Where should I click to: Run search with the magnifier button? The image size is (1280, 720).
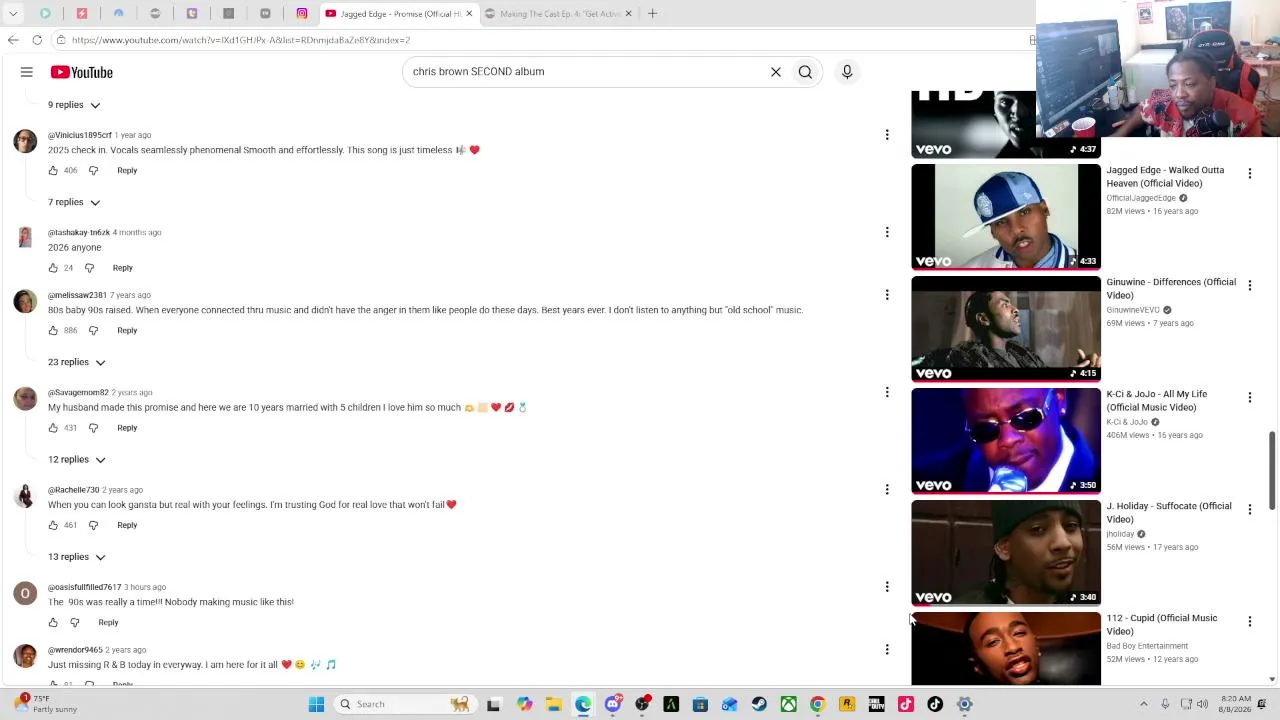805,72
